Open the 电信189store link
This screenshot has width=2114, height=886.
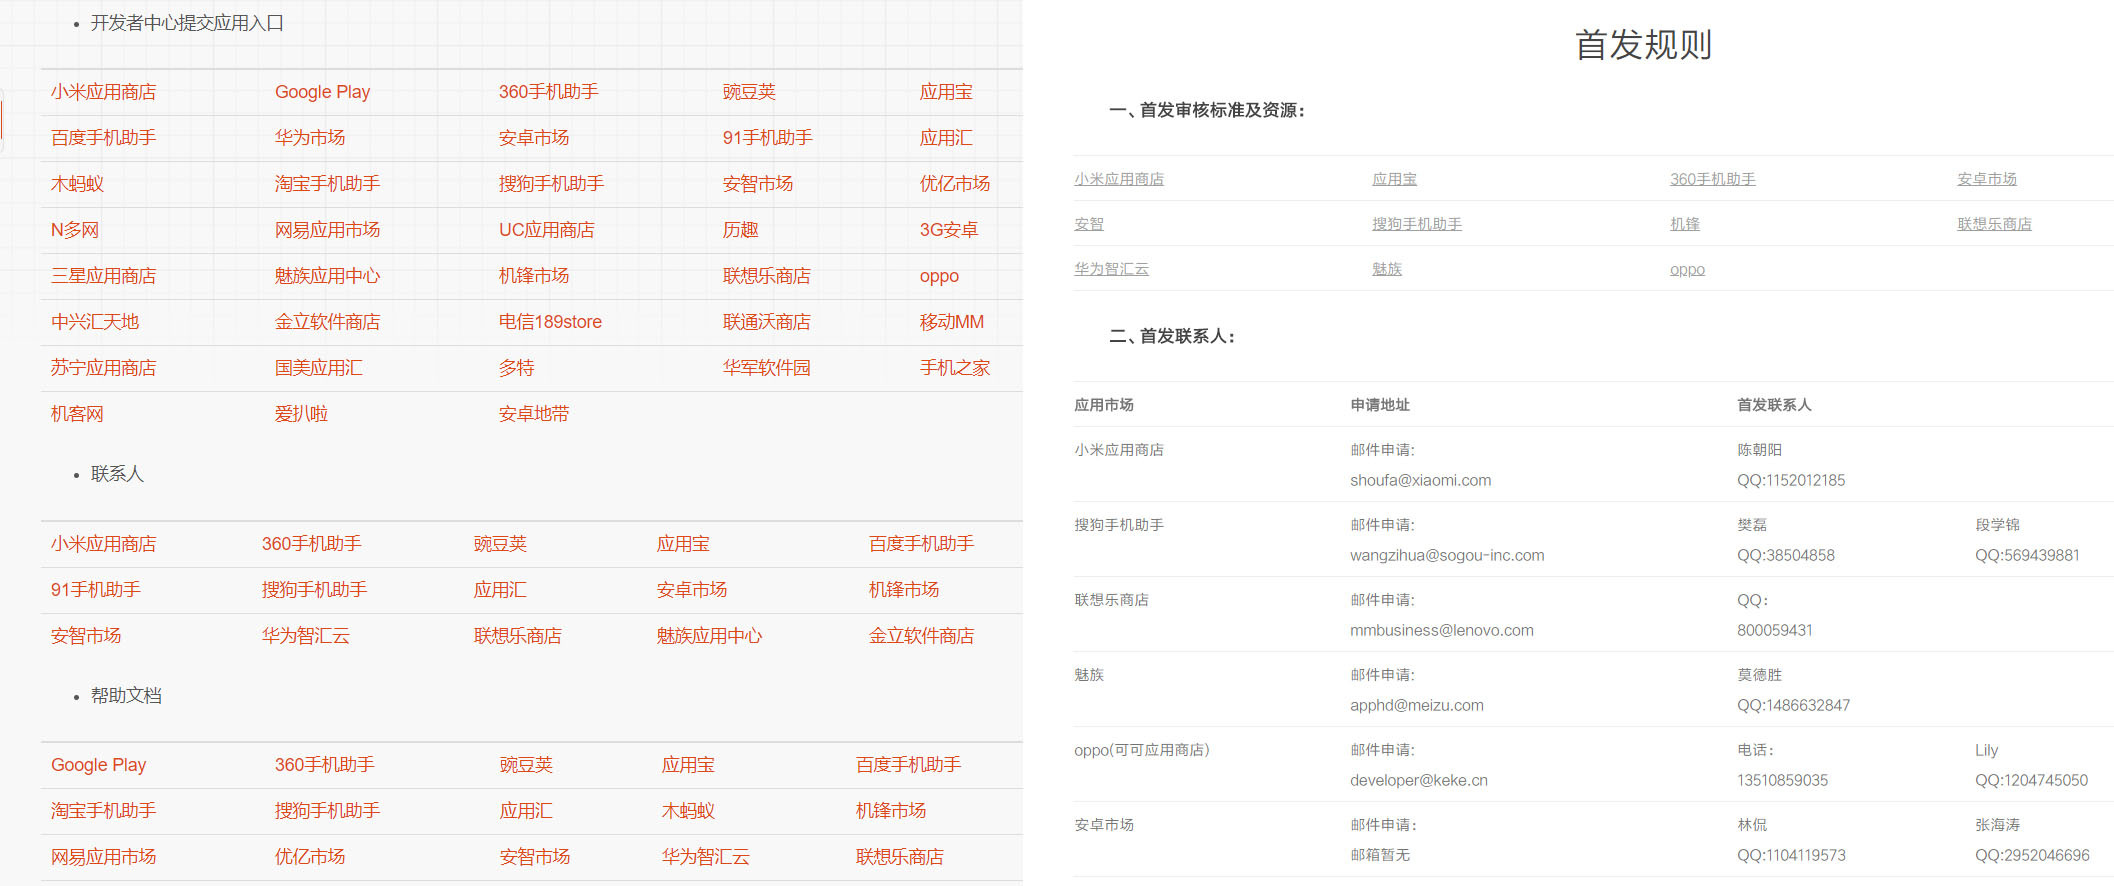(550, 322)
